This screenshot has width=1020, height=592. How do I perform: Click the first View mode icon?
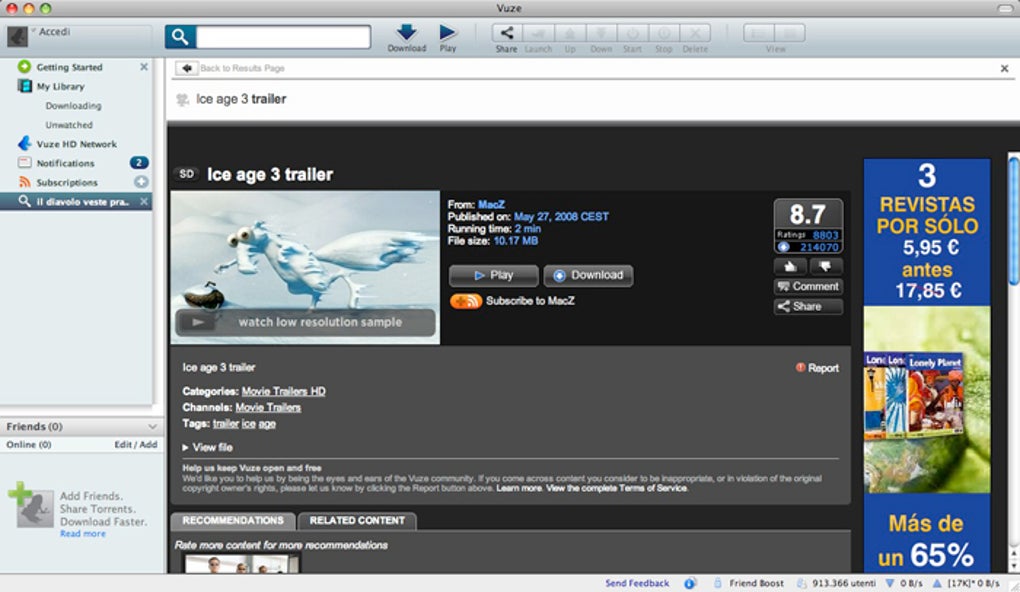click(759, 33)
